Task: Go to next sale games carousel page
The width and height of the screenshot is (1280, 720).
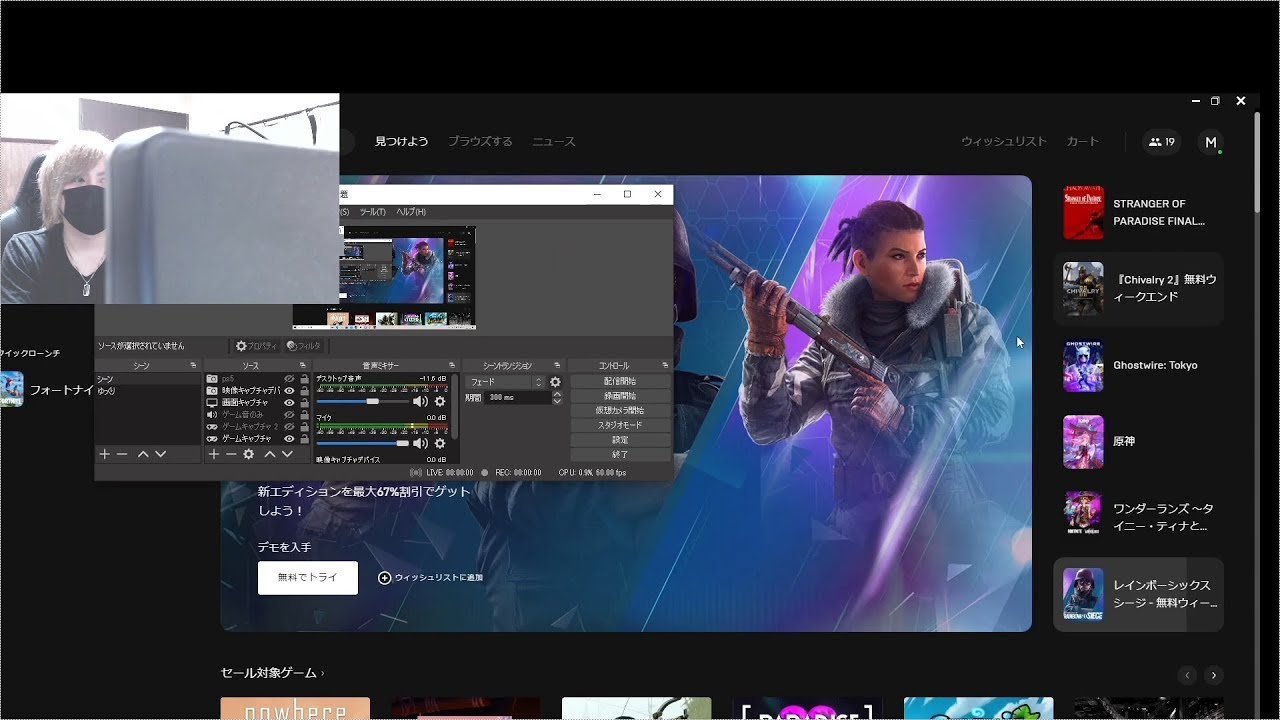Action: click(1214, 675)
